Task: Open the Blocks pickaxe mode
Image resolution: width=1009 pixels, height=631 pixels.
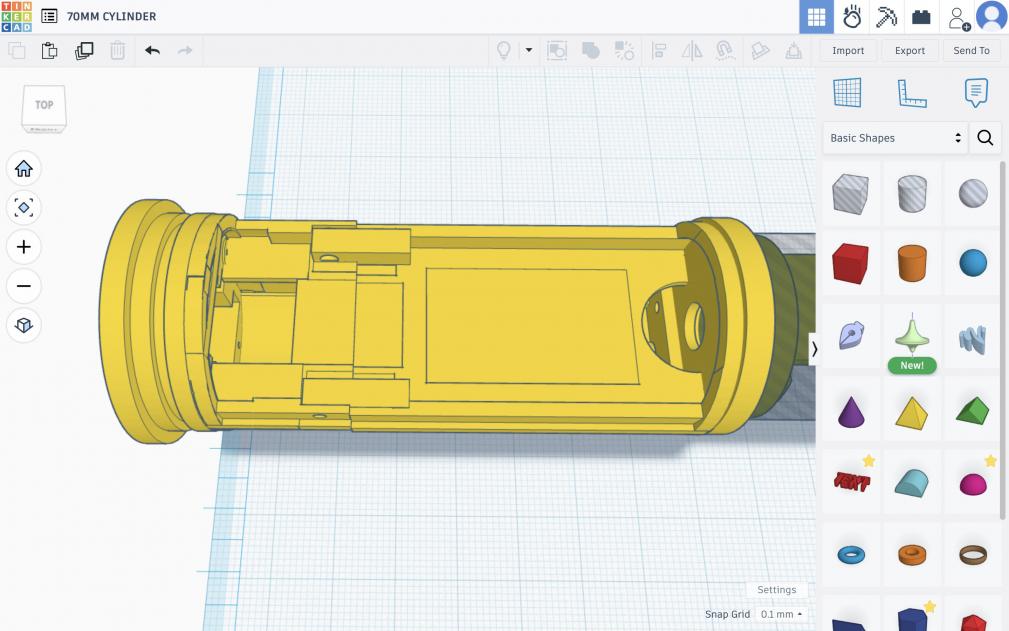Action: (886, 17)
